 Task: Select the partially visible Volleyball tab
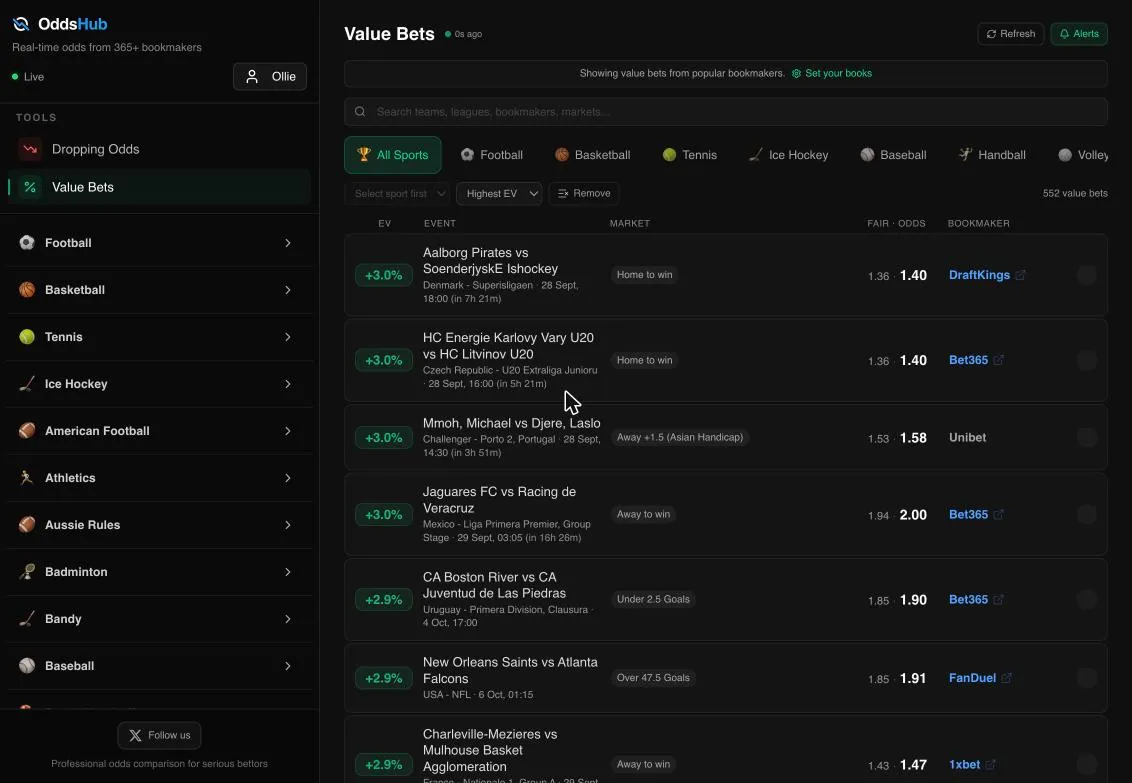(1083, 155)
